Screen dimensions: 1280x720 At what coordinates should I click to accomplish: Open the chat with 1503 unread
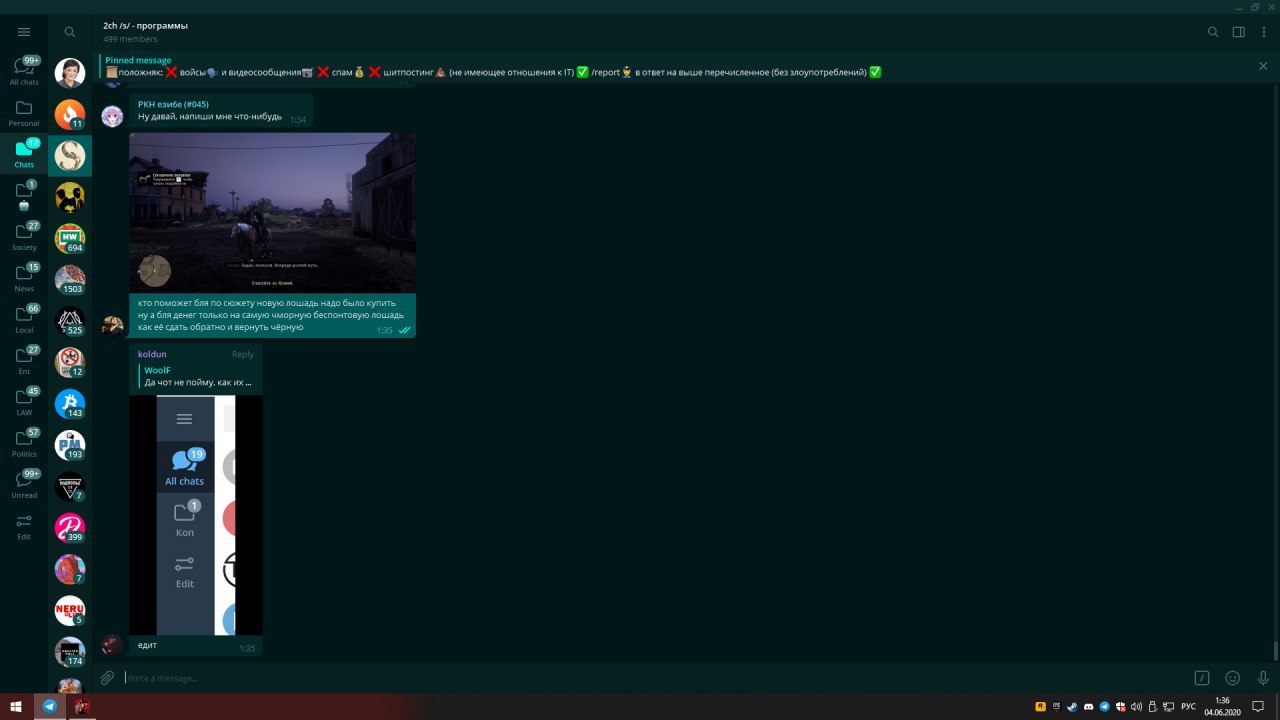click(70, 280)
